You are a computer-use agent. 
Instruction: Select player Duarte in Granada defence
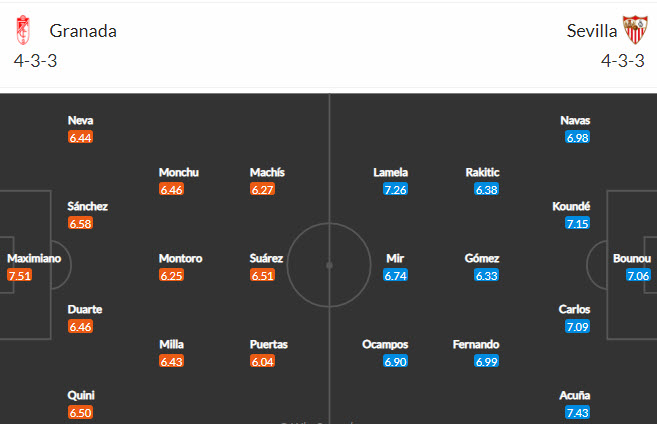click(84, 309)
